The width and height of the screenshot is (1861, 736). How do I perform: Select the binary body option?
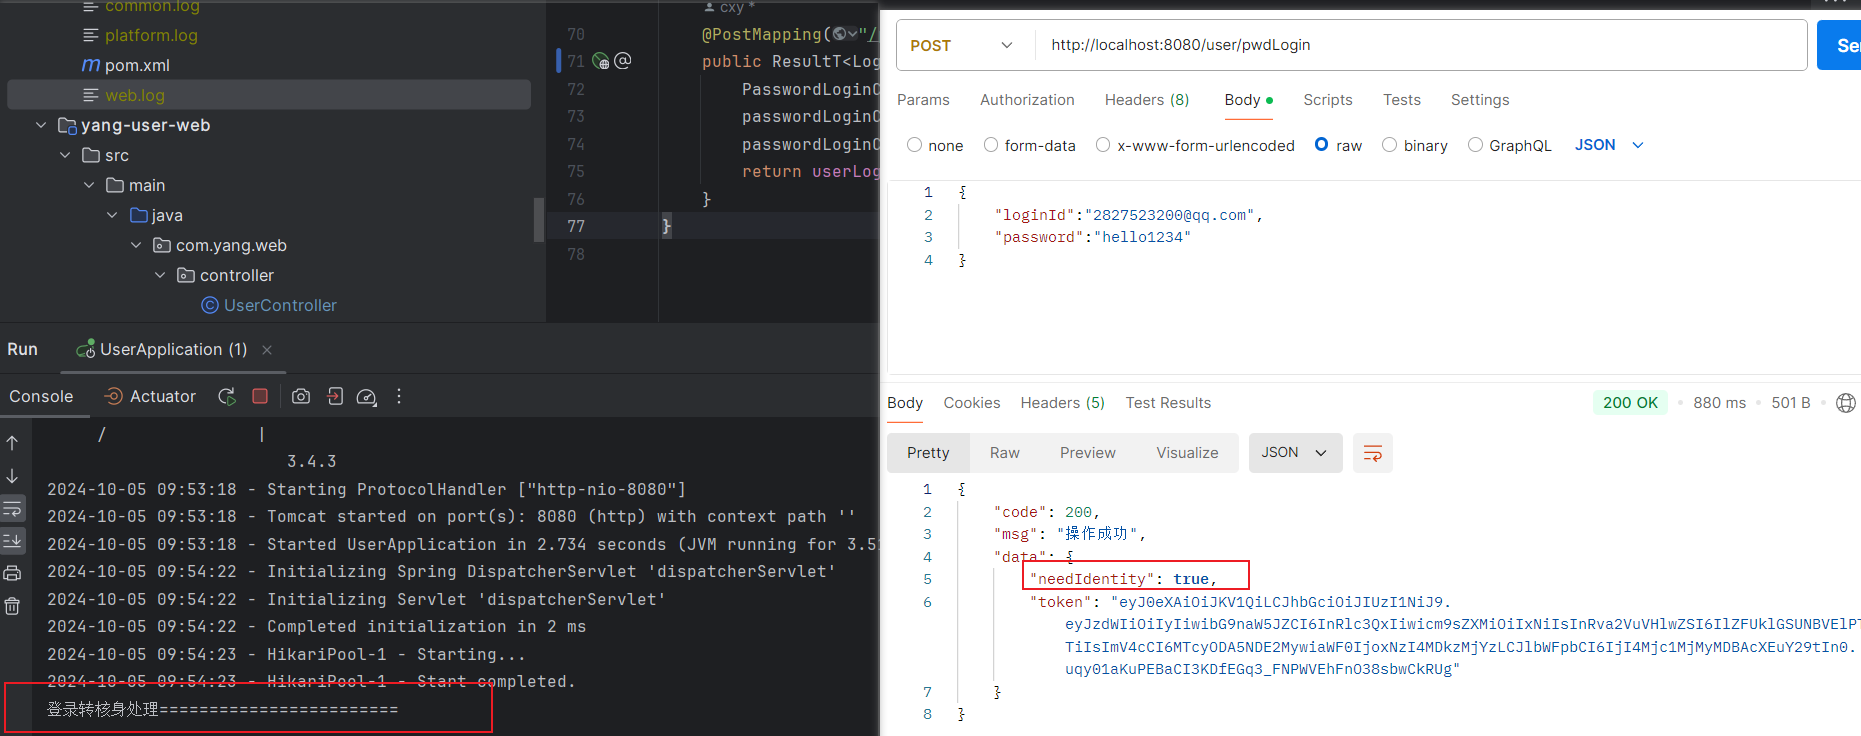(1390, 145)
